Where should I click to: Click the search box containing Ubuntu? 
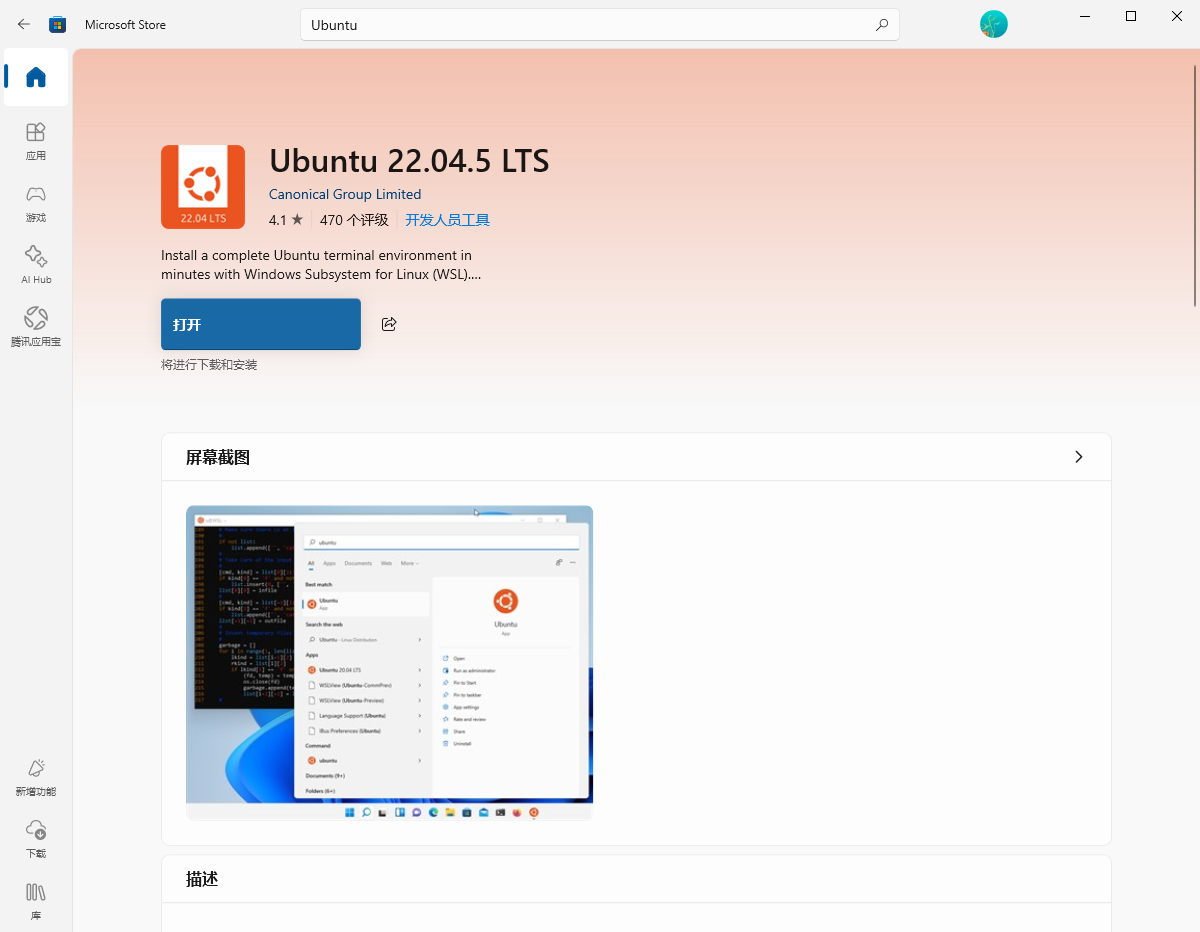(x=600, y=25)
